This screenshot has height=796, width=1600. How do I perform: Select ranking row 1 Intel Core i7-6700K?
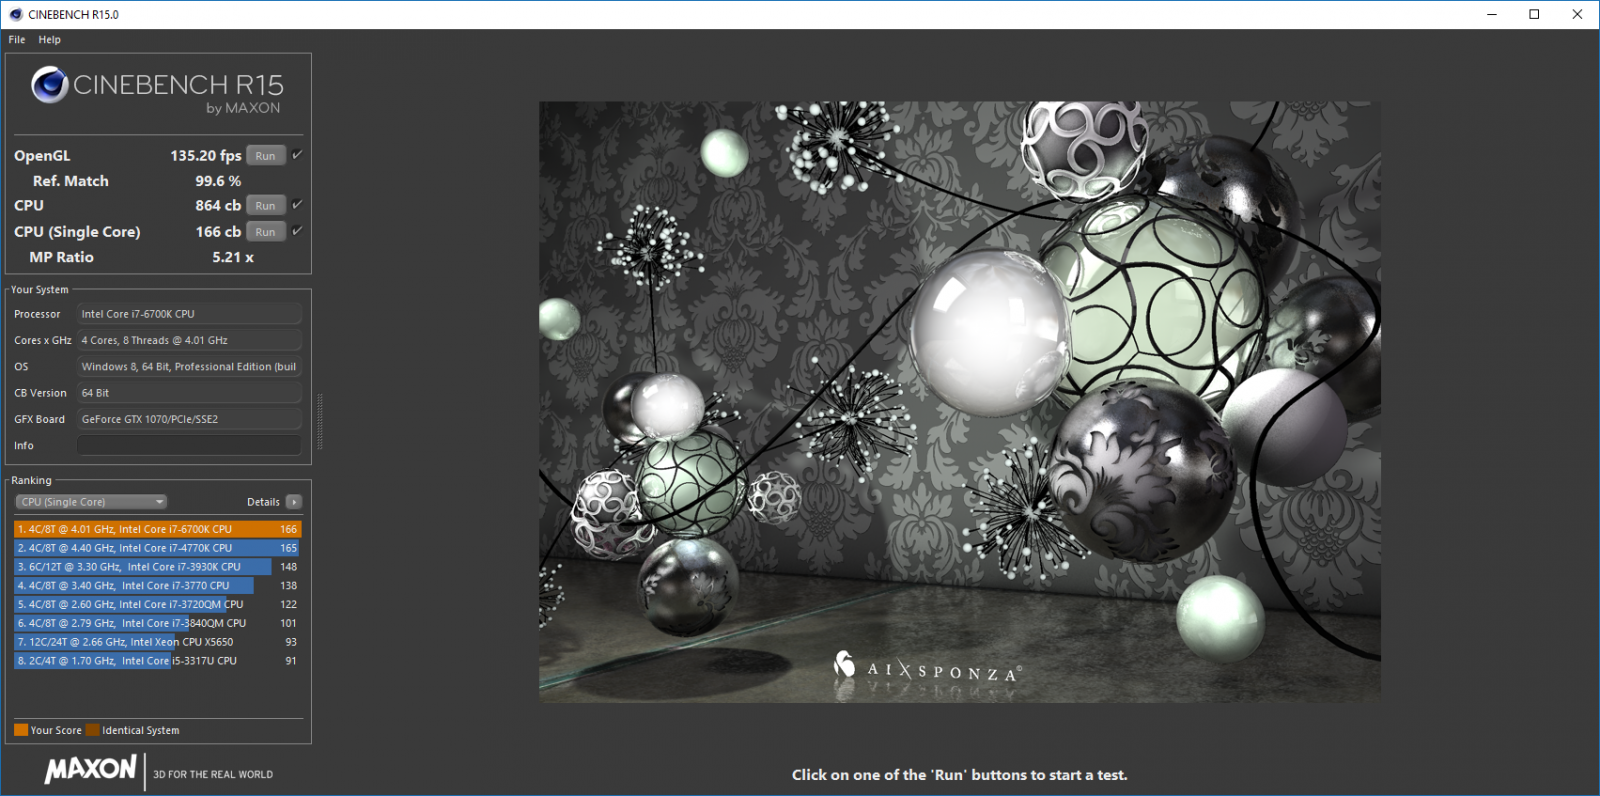pyautogui.click(x=158, y=529)
